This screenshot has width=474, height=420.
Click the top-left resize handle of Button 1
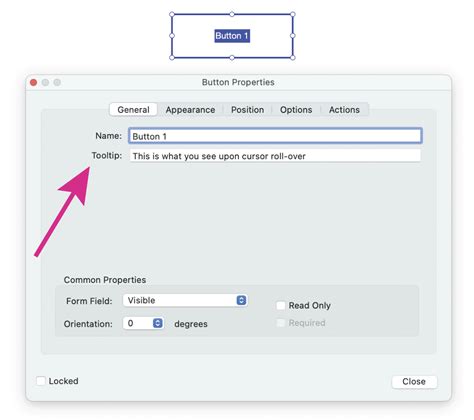(172, 14)
